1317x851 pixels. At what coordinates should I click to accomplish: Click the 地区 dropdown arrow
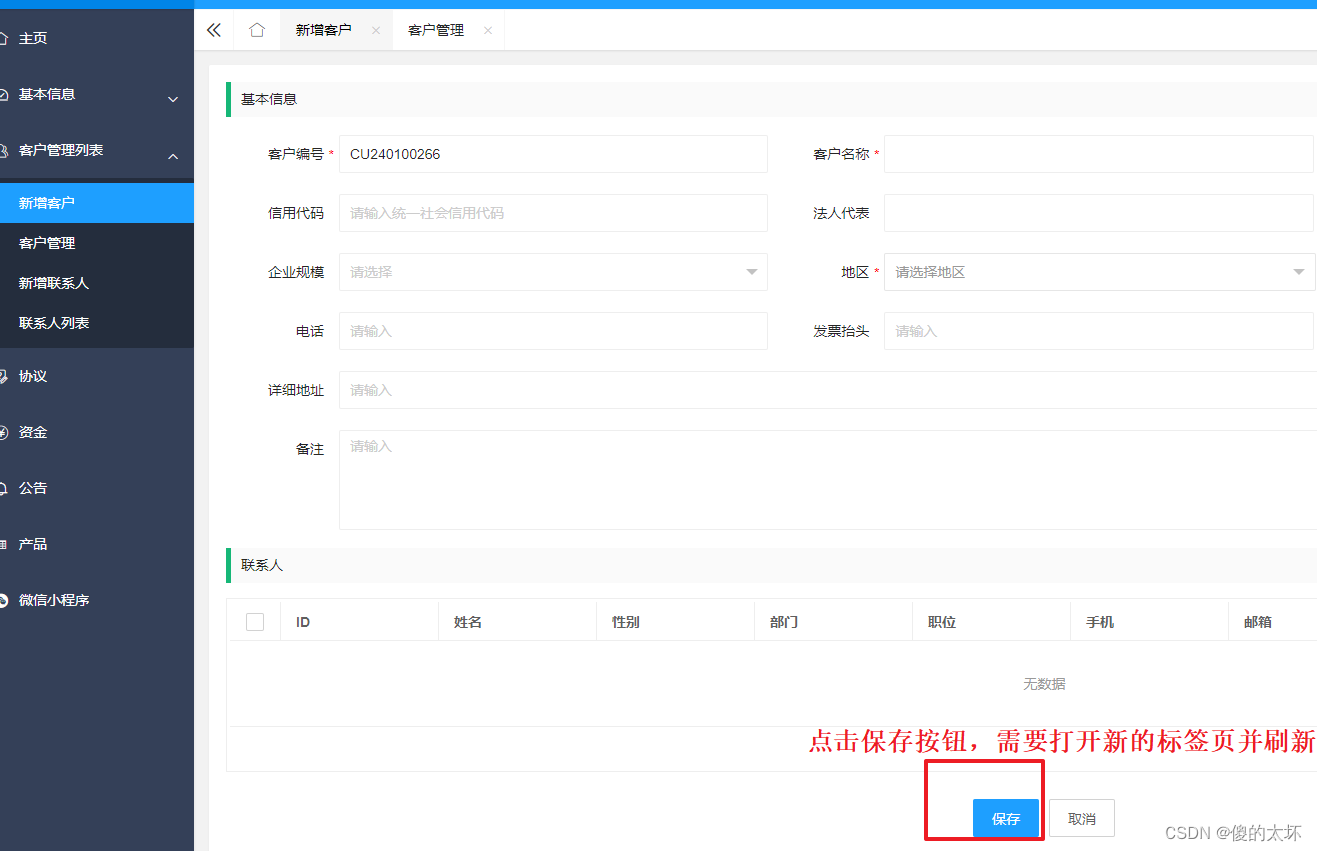(1298, 272)
